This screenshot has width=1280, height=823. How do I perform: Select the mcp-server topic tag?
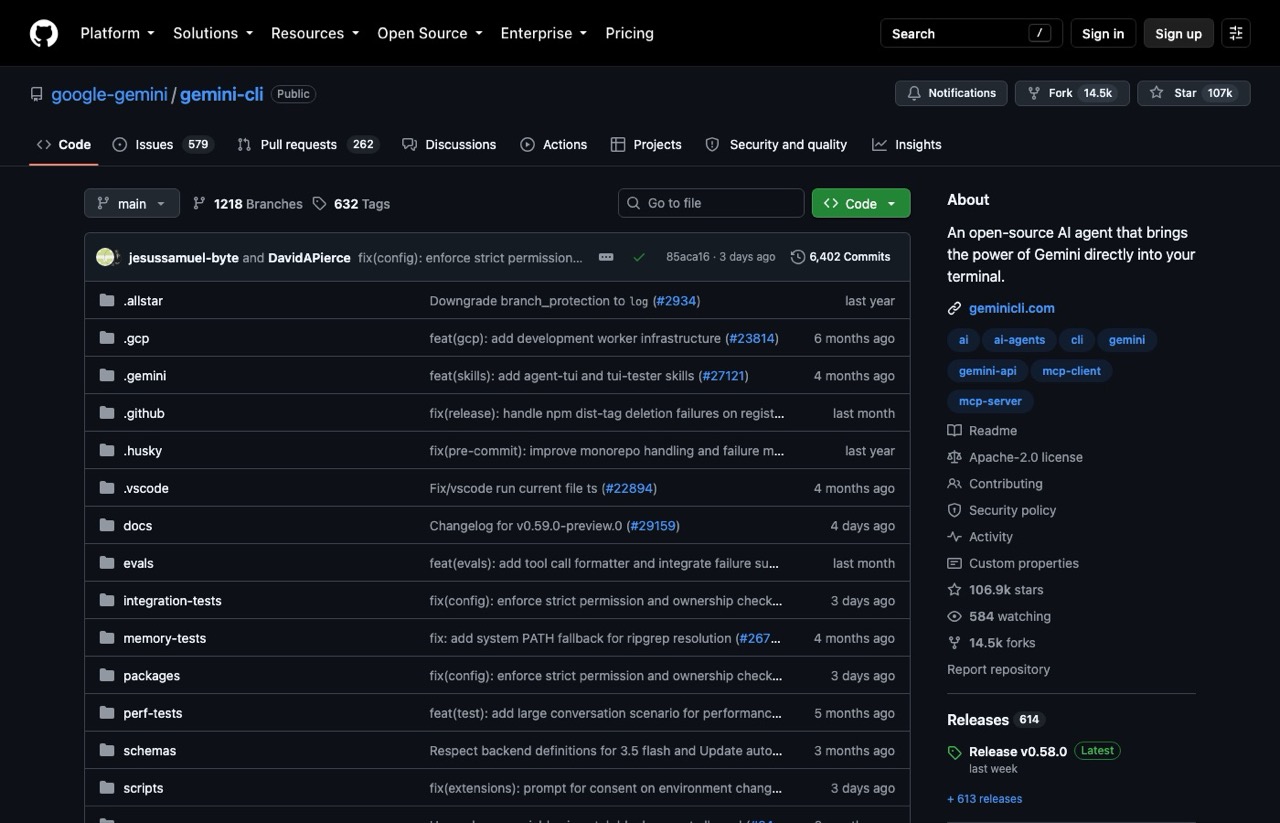coord(990,401)
